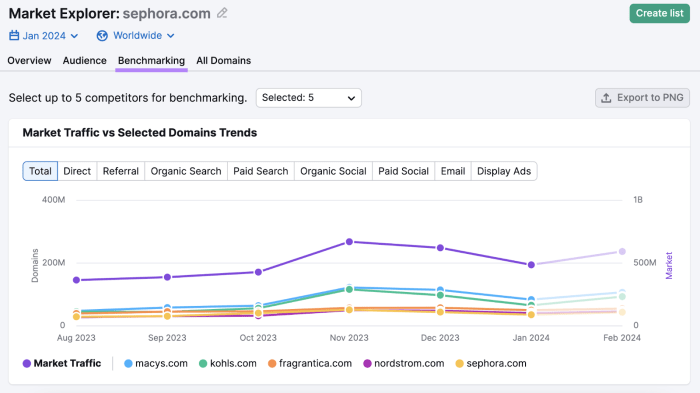Screen dimensions: 700x393
Task: Switch to the Audience tab
Action: [x=84, y=60]
